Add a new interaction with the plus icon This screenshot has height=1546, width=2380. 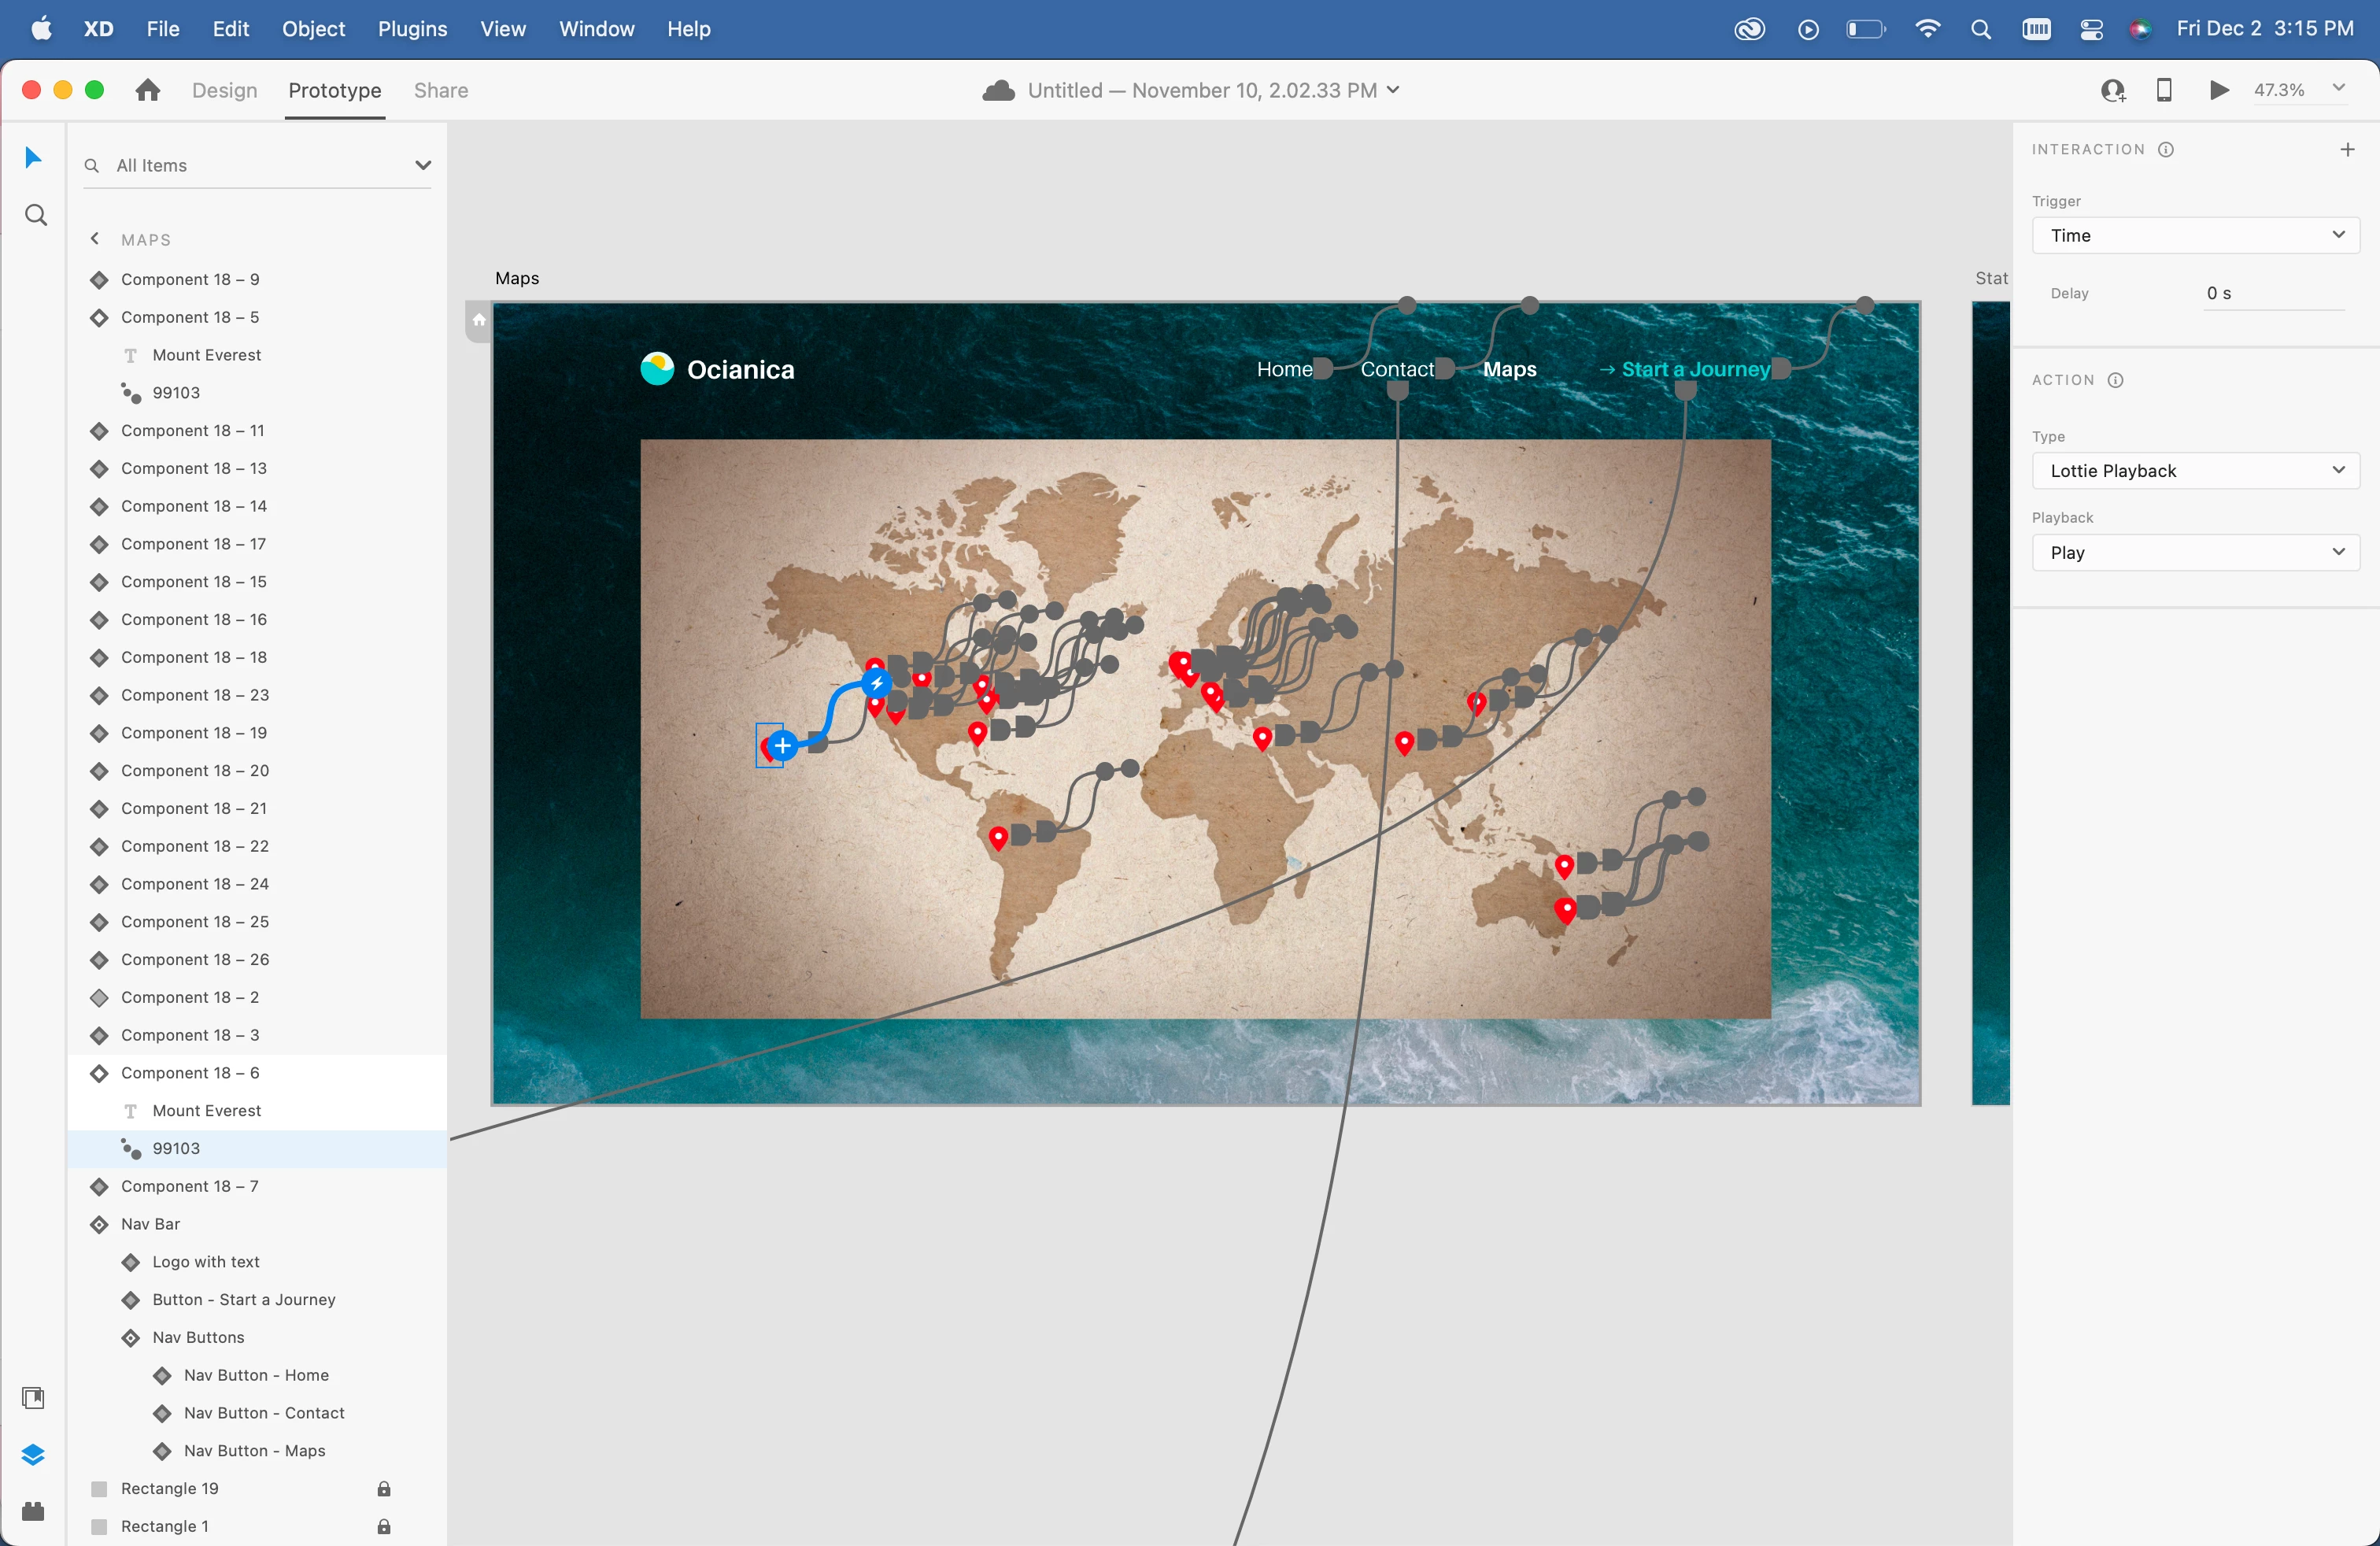point(2347,149)
